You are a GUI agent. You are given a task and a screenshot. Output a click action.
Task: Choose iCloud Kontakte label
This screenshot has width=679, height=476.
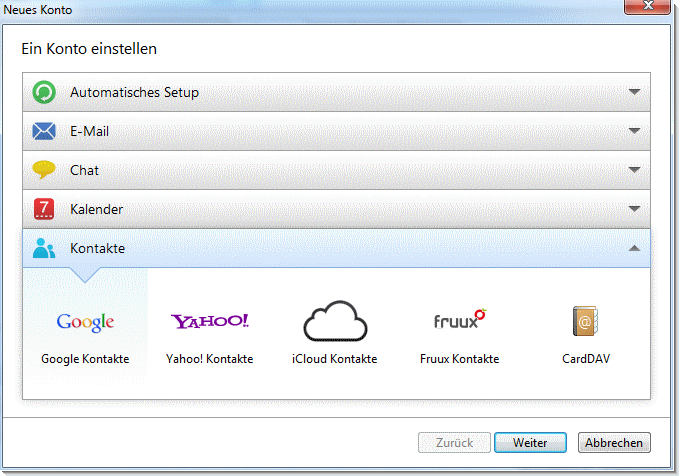tap(335, 359)
